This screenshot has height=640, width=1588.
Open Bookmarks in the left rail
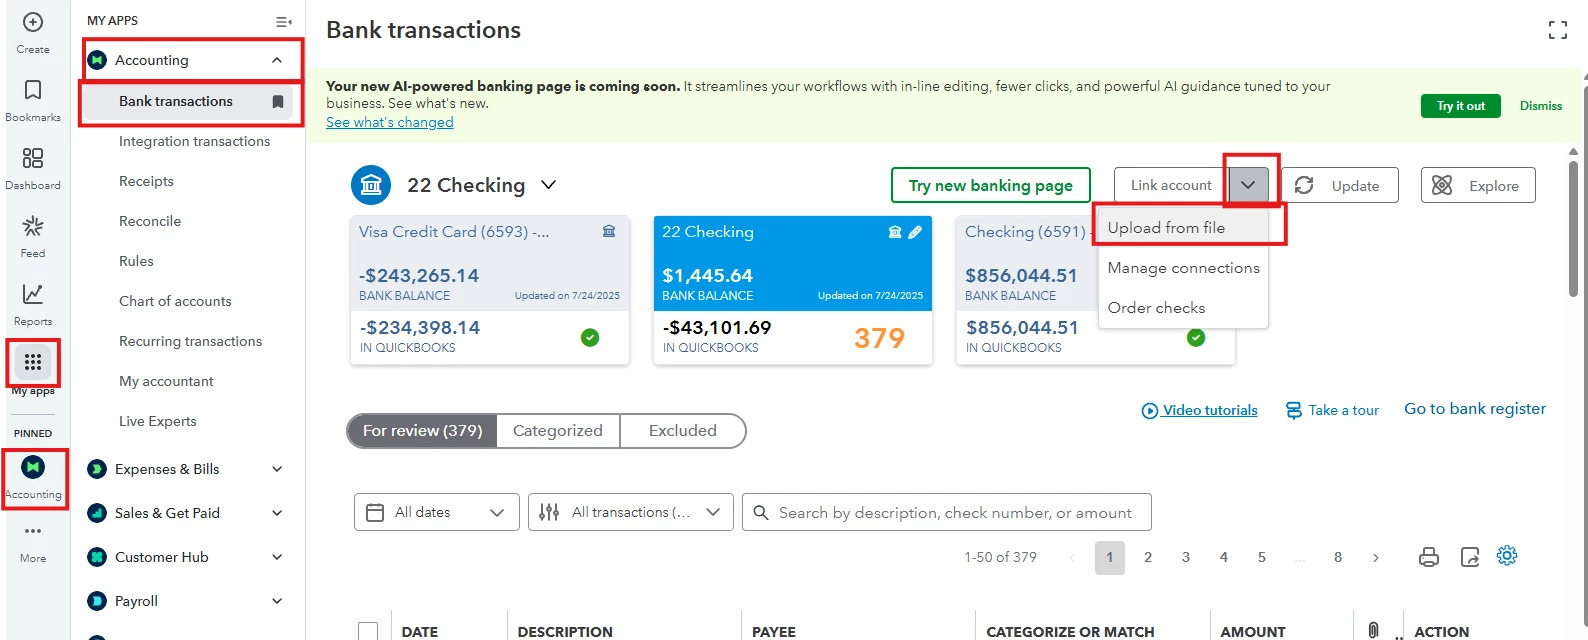[x=33, y=90]
